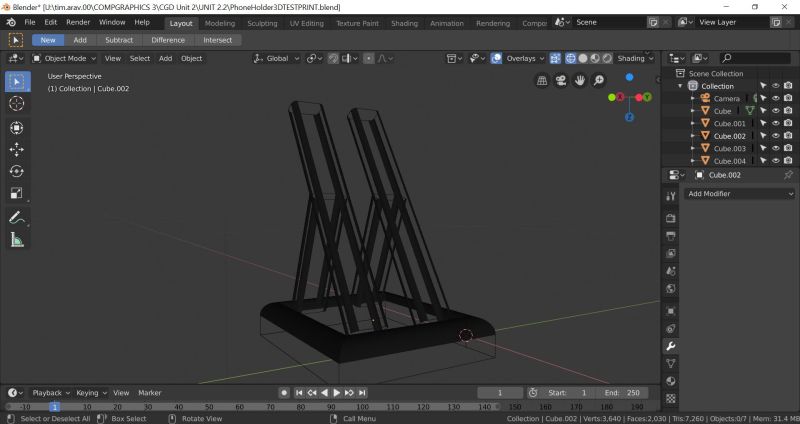Click the Difference selection mode button
The height and width of the screenshot is (424, 800).
168,40
